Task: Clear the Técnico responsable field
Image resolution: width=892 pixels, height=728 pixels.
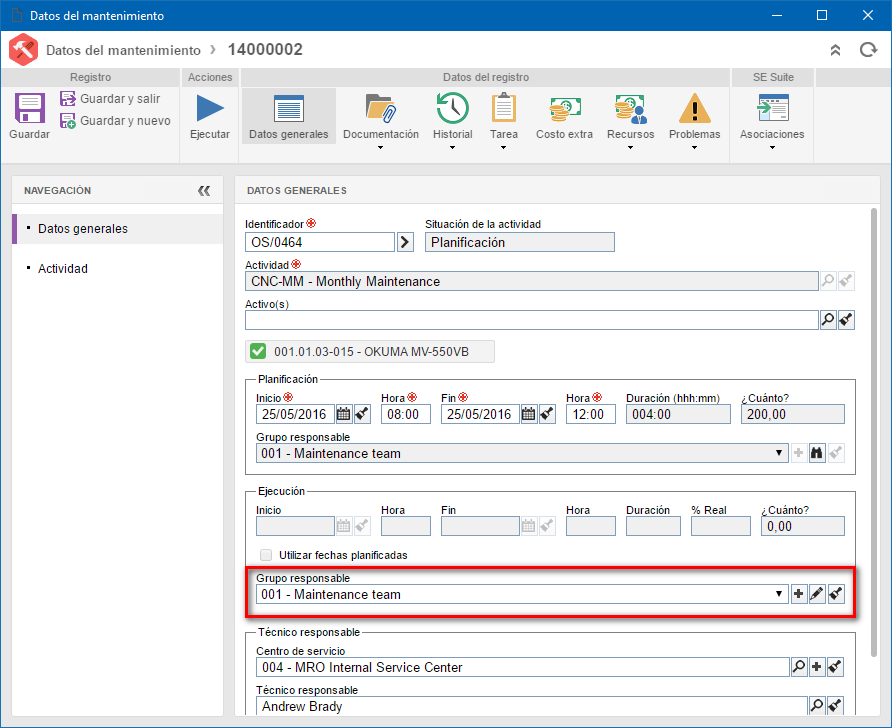Action: [835, 706]
